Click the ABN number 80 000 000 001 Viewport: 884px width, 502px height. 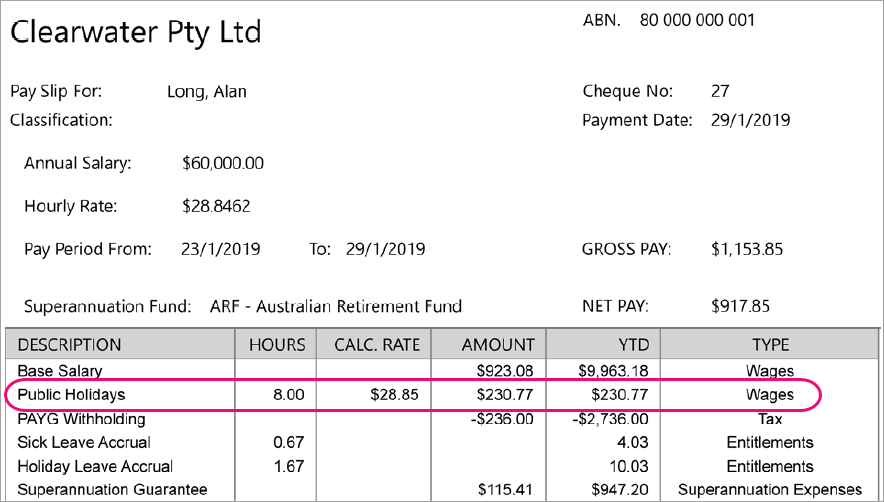point(697,20)
